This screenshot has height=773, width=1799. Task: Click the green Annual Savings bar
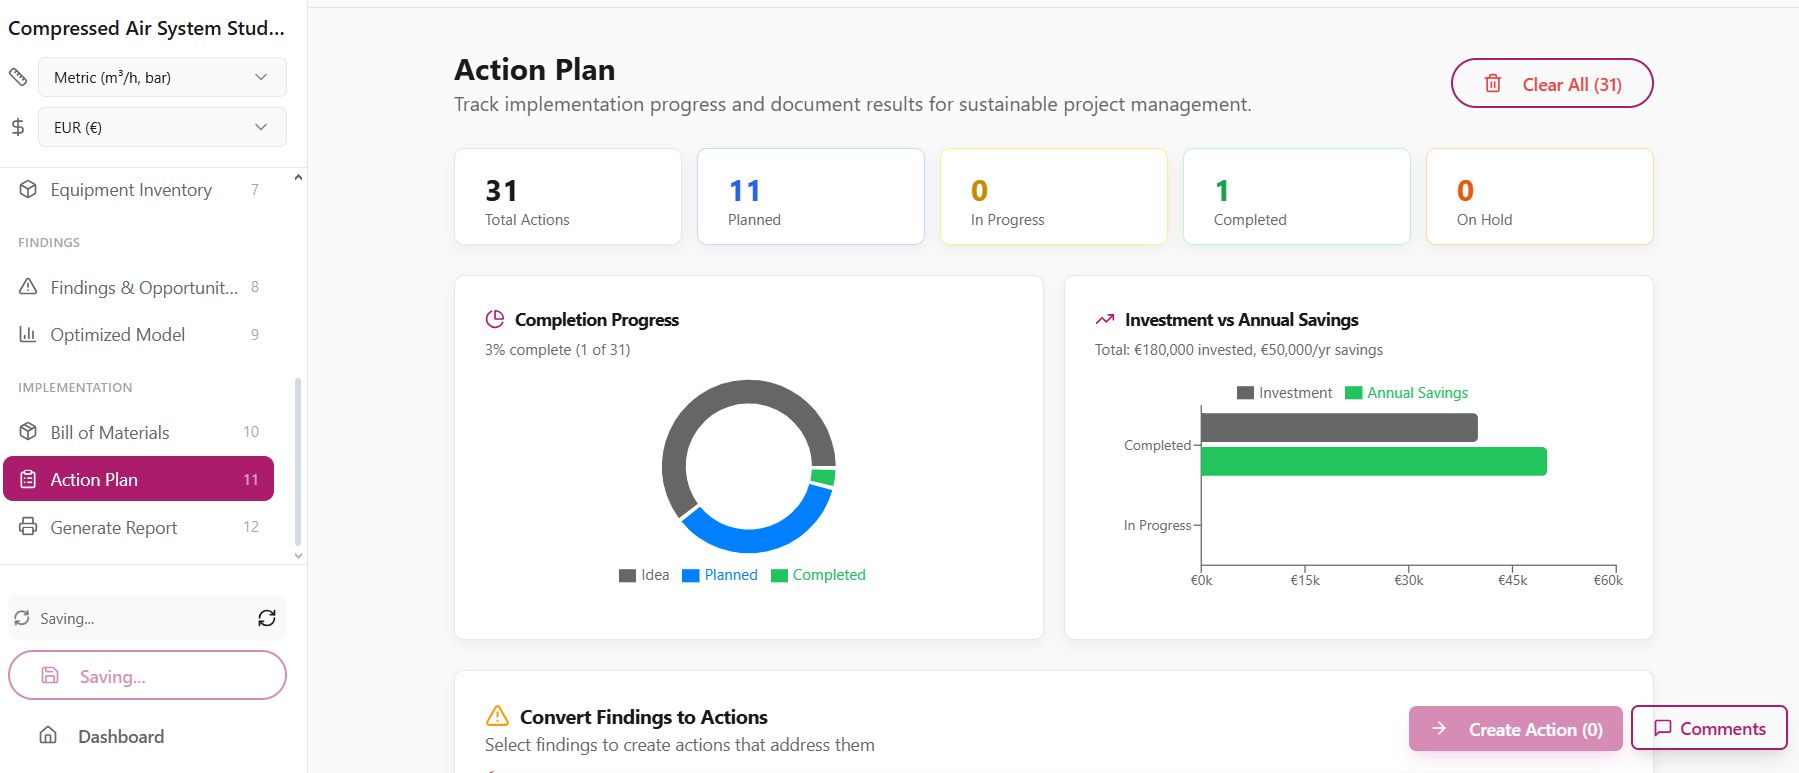[x=1374, y=461]
